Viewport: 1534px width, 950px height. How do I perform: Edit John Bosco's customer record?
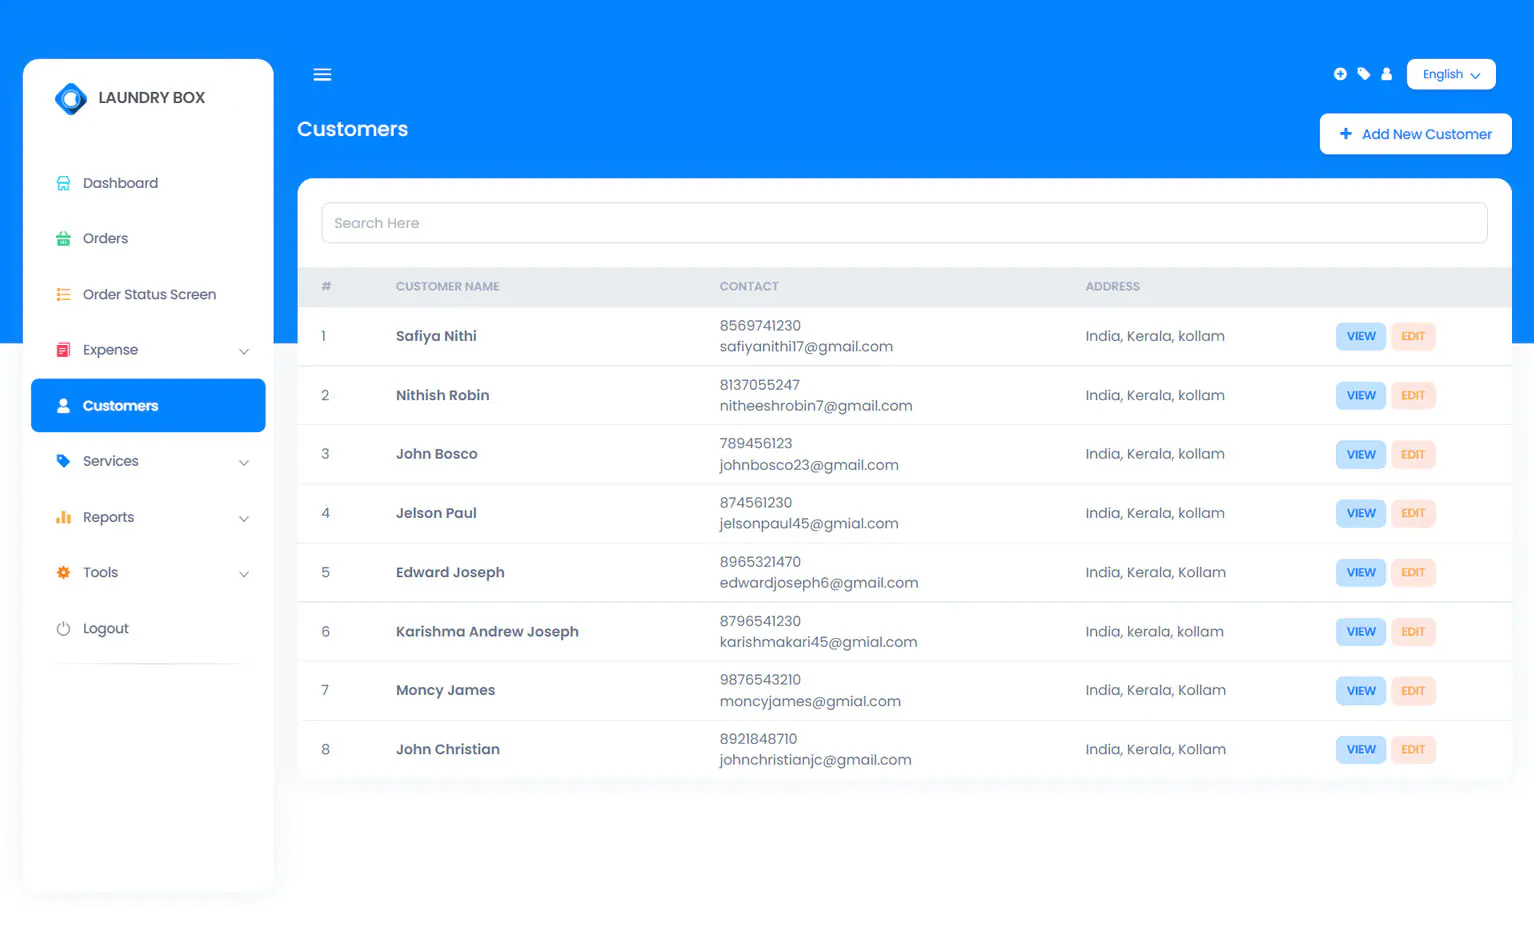pyautogui.click(x=1412, y=455)
